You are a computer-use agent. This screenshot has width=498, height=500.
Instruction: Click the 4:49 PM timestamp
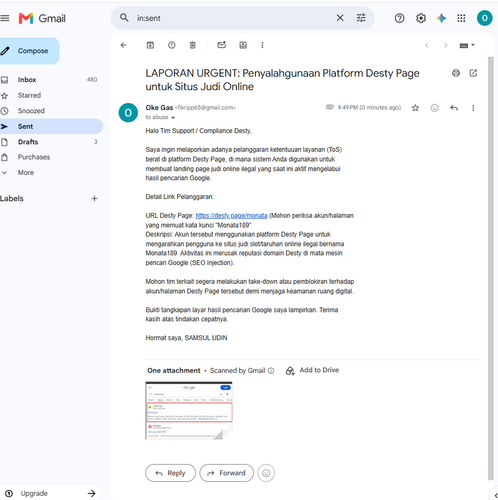coord(369,108)
